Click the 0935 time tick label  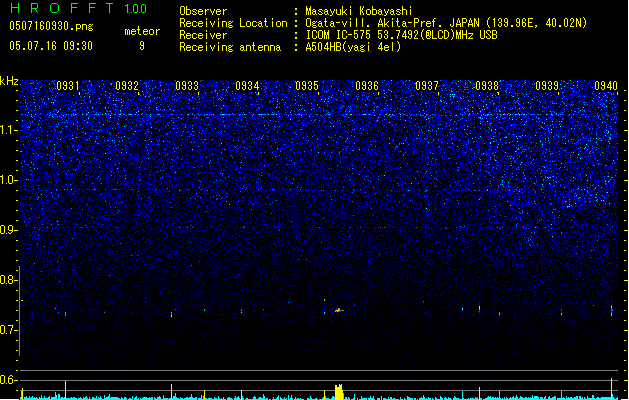coord(307,86)
